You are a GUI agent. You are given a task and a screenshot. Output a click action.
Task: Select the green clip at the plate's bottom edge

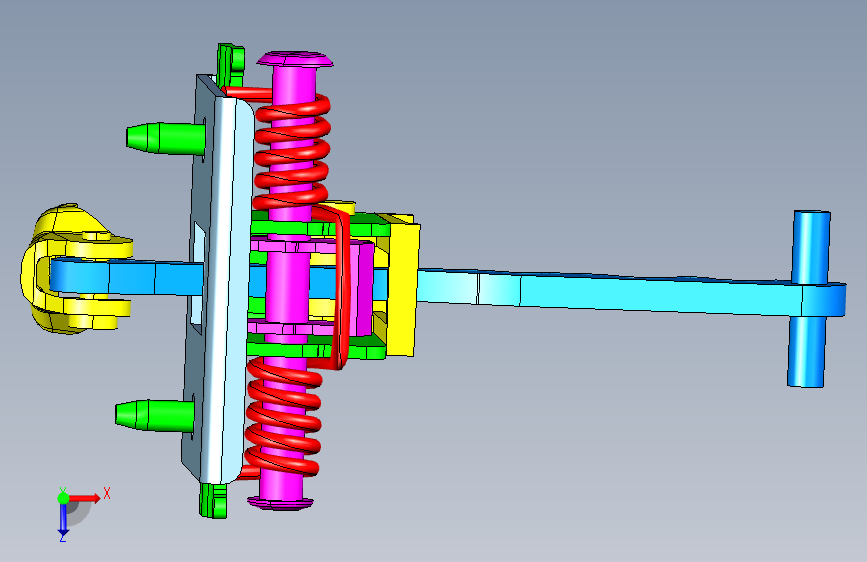[213, 501]
